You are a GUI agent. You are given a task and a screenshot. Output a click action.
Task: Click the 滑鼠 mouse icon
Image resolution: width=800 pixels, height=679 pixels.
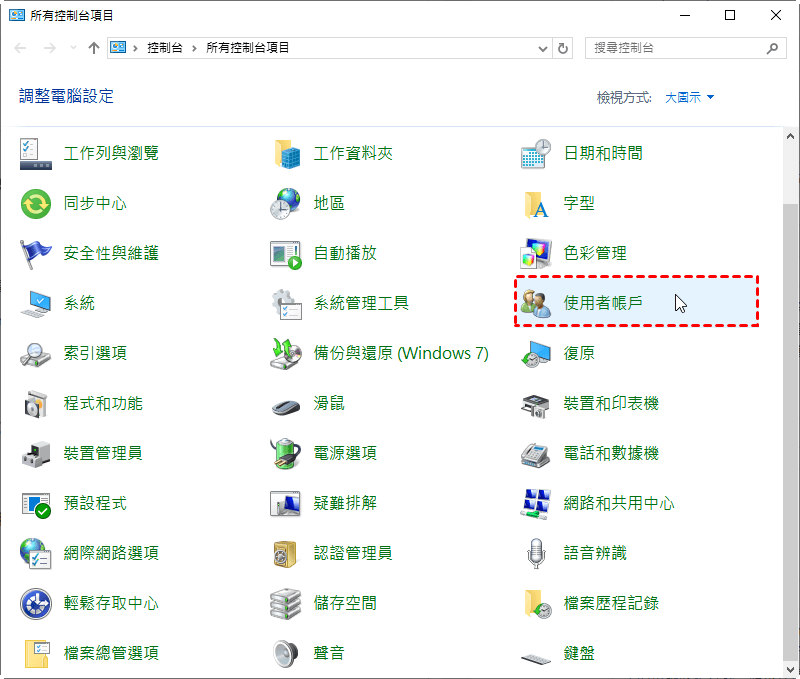286,403
